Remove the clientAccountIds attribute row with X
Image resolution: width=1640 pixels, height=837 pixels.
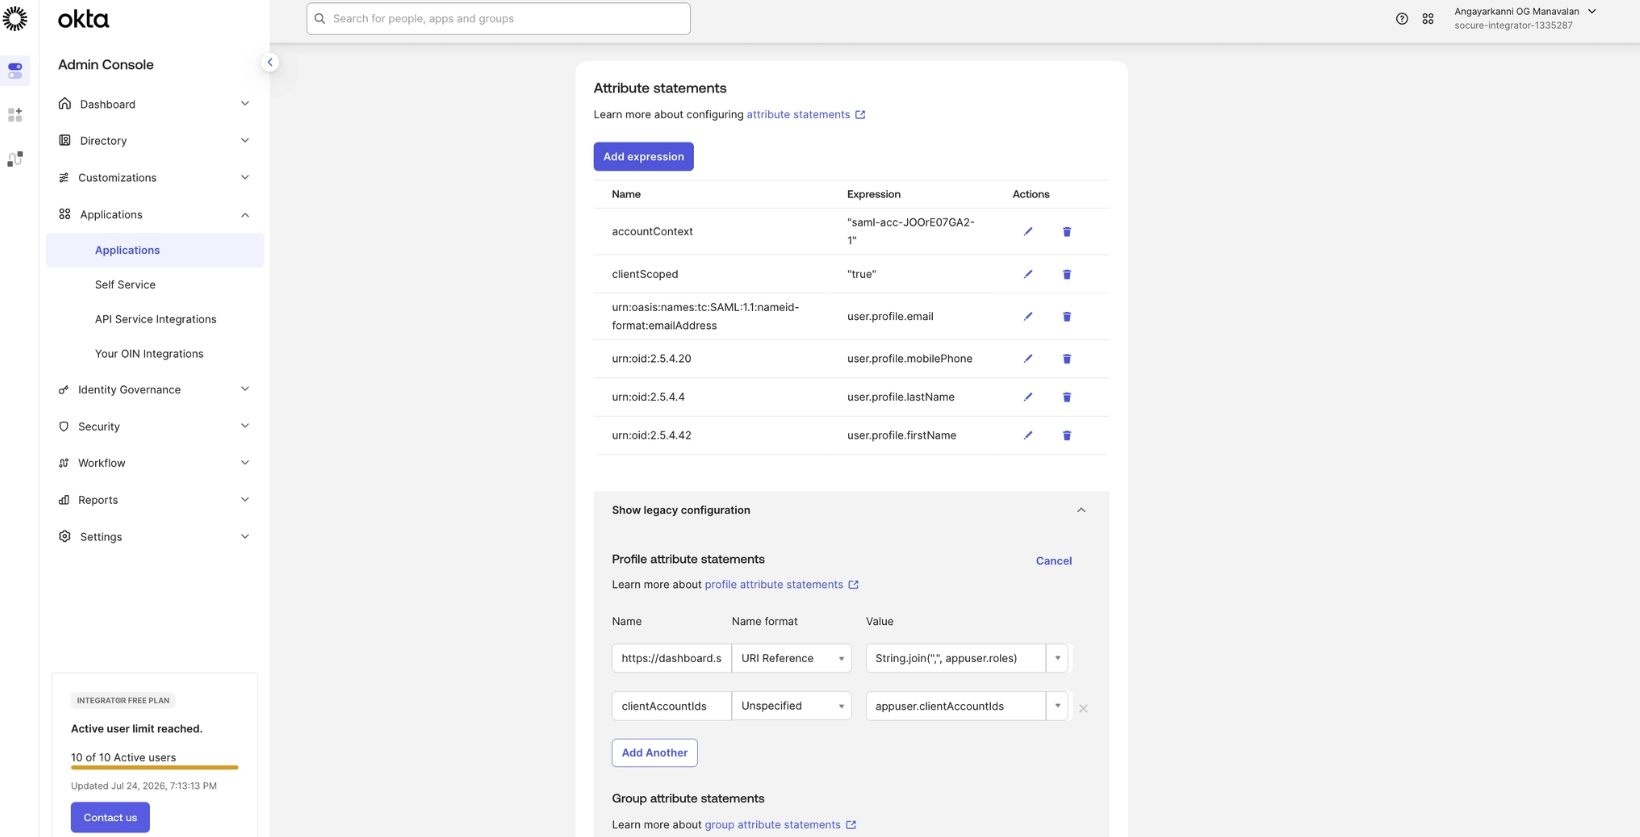(1083, 708)
